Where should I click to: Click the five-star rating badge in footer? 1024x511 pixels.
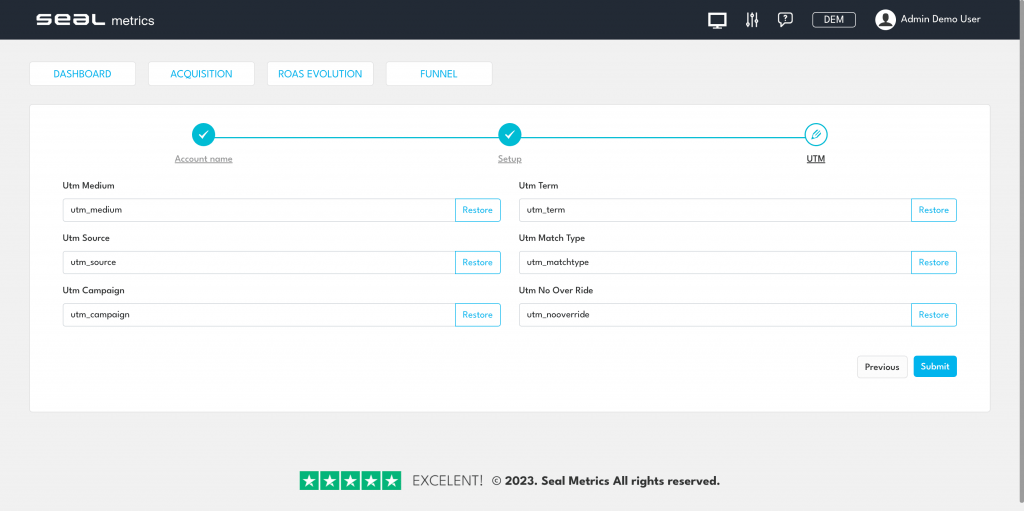(350, 481)
